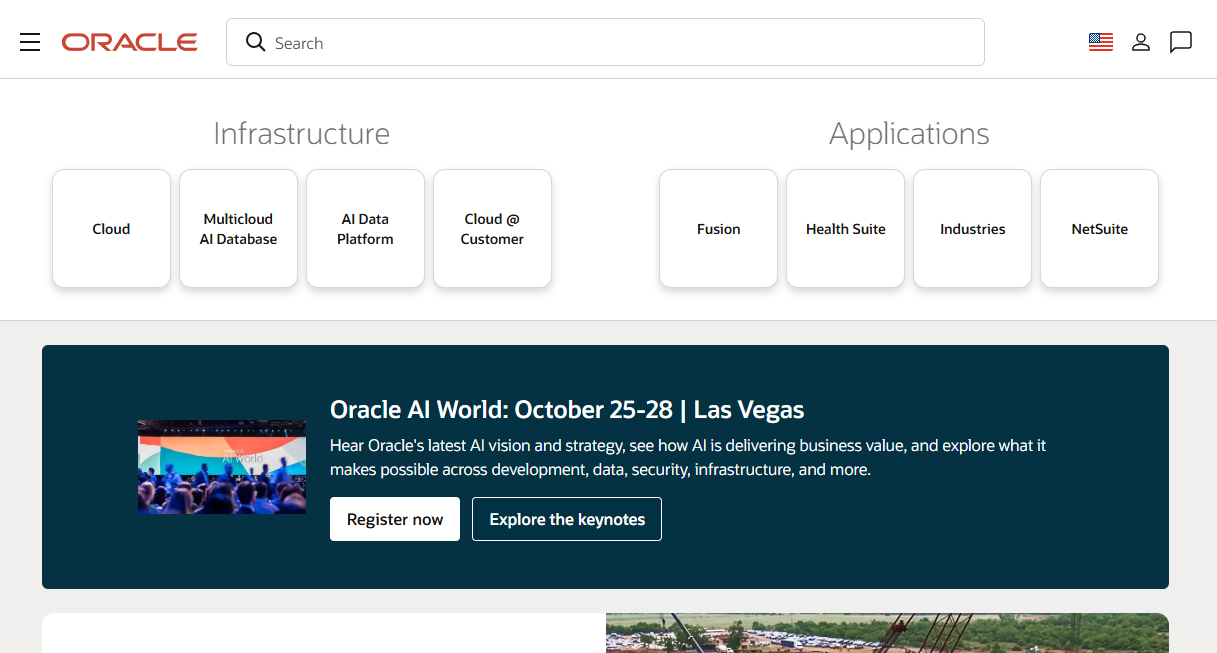Open the Cloud infrastructure card
The height and width of the screenshot is (653, 1217).
111,229
